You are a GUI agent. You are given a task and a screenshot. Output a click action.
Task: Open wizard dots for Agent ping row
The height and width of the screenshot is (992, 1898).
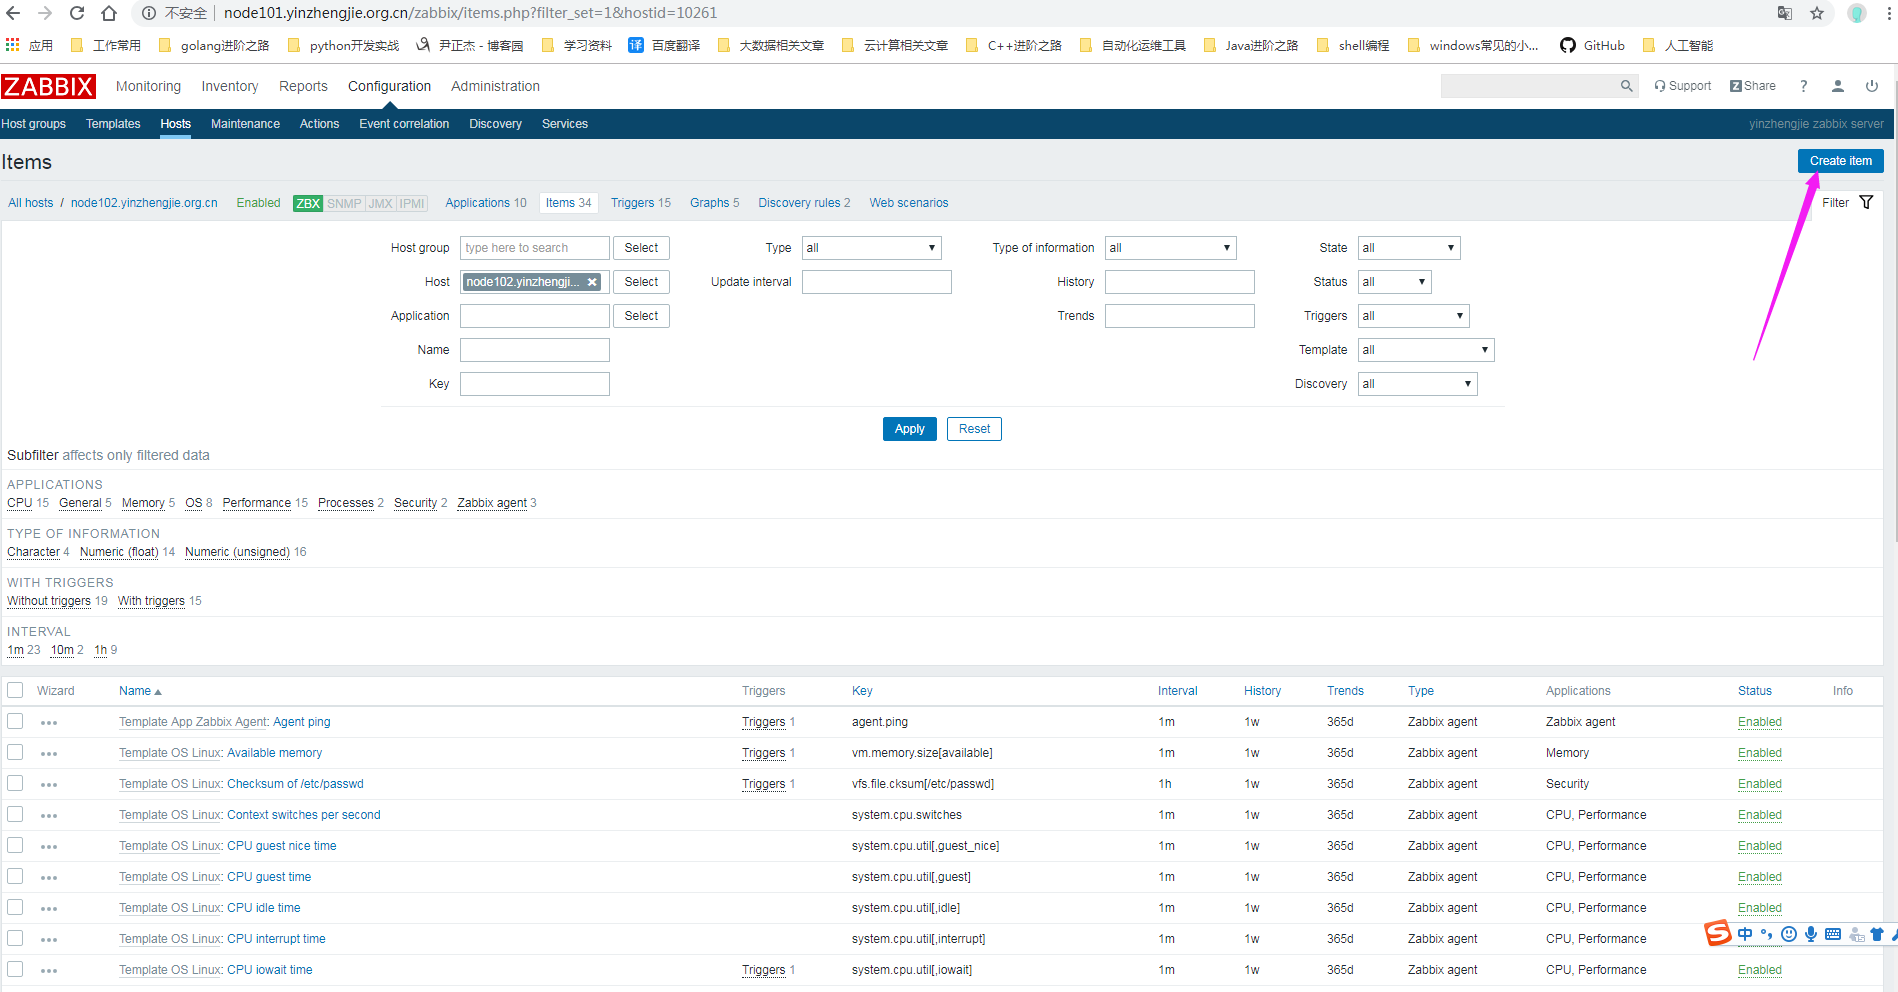coord(49,723)
